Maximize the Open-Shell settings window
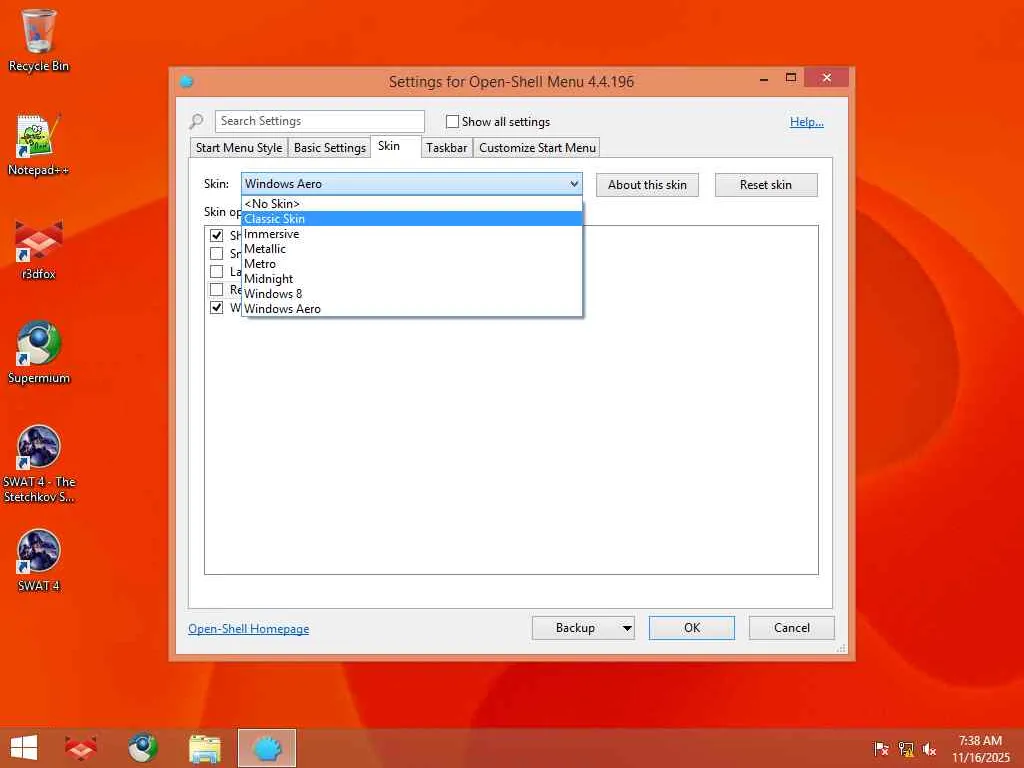 coord(791,78)
